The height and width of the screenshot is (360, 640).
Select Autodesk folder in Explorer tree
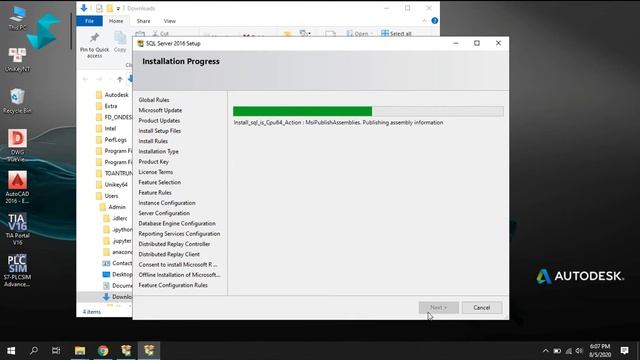coord(112,95)
